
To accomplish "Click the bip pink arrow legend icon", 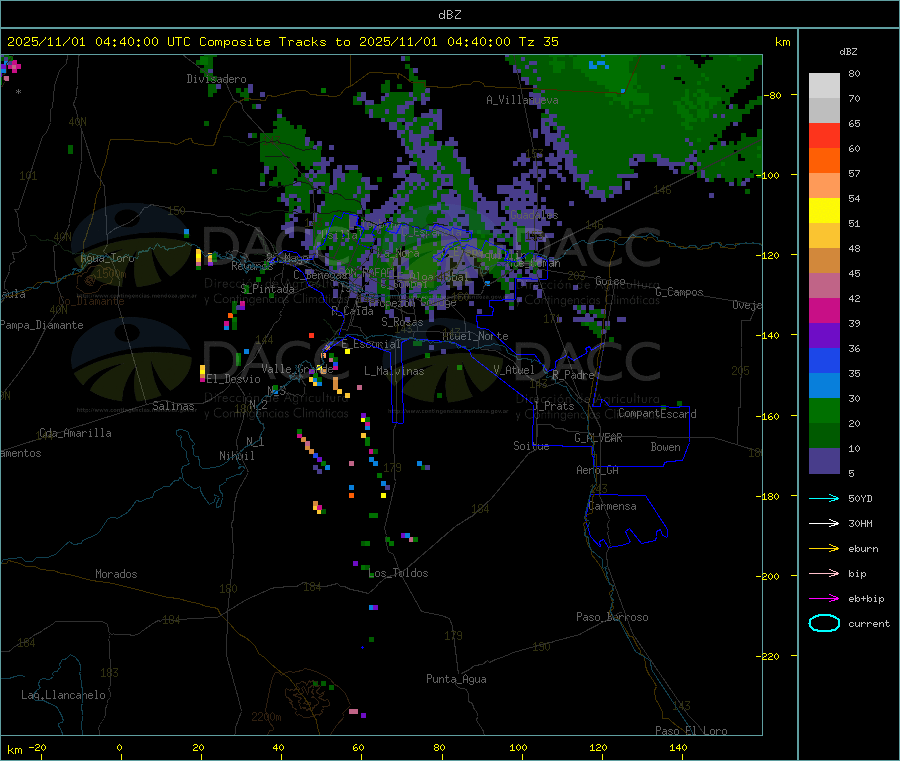I will [x=824, y=573].
